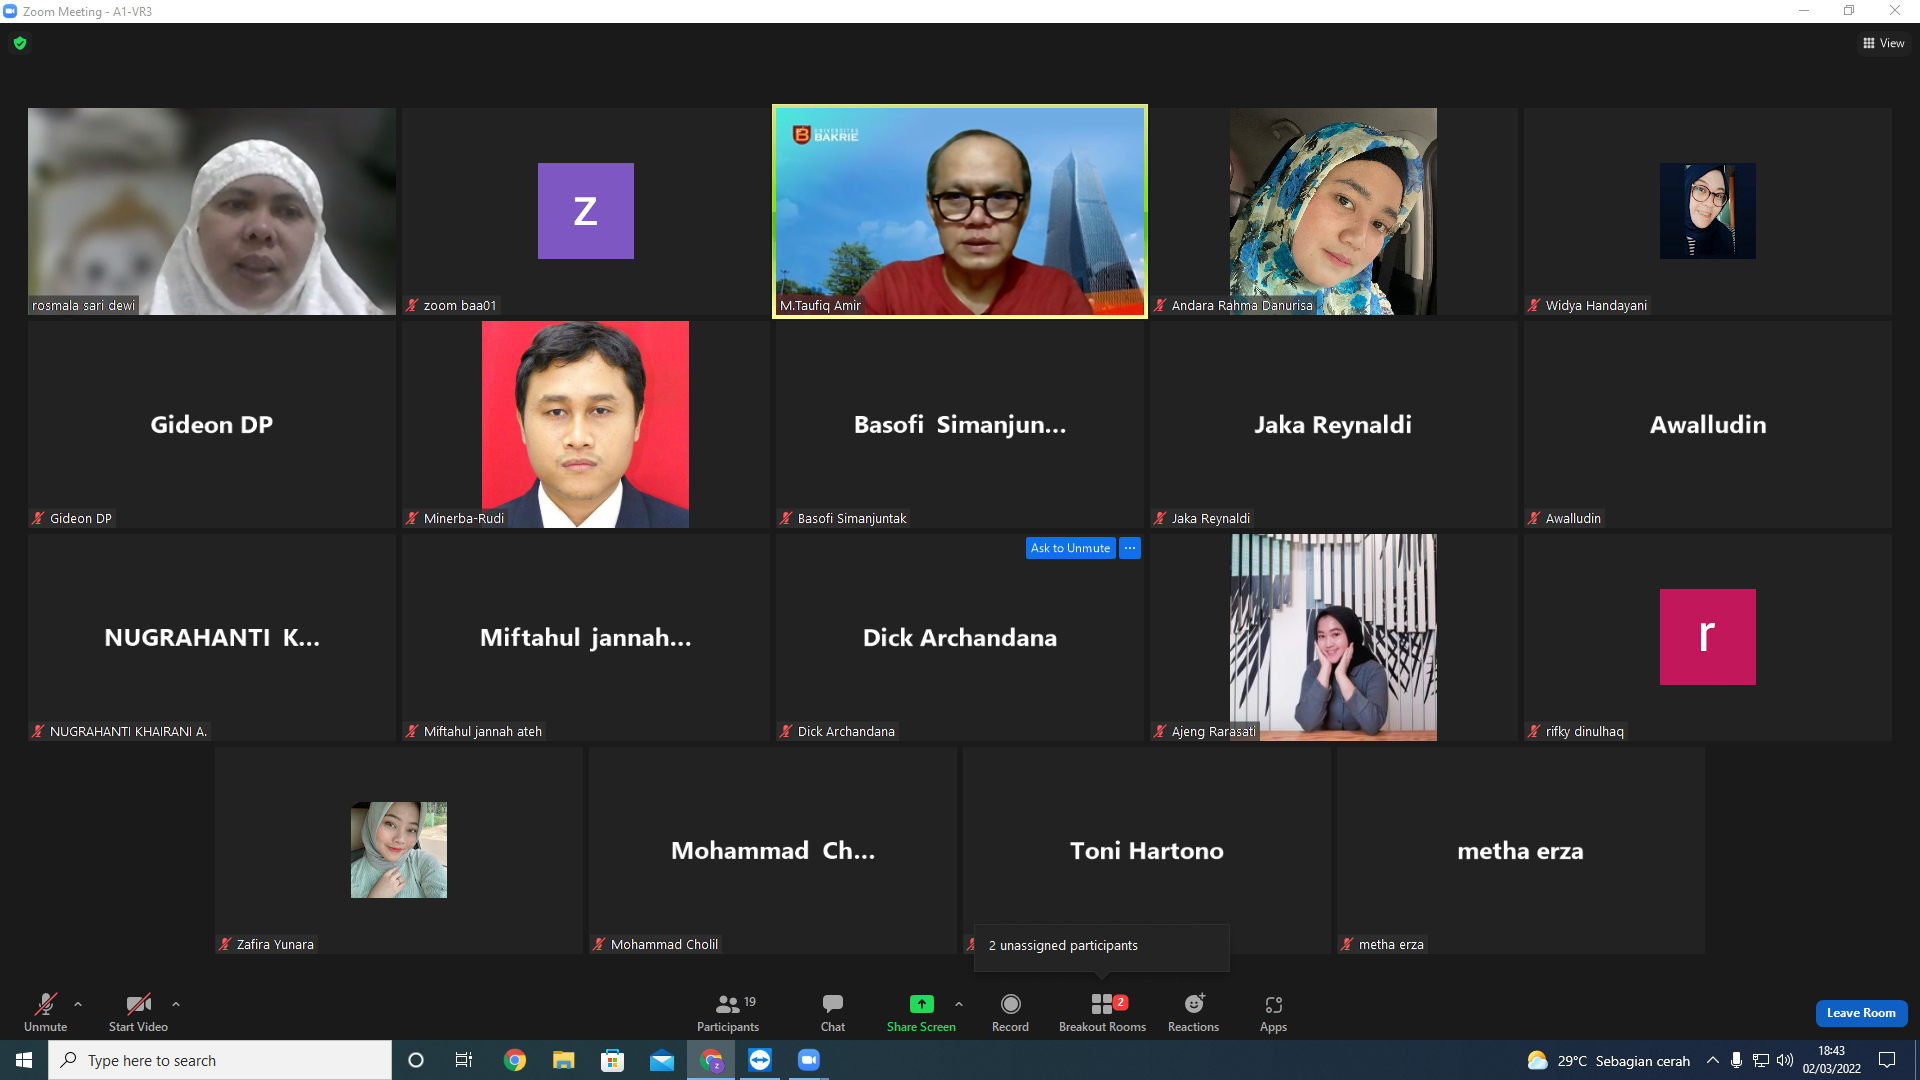Click the 2 unassigned participants tooltip
Image resolution: width=1920 pixels, height=1080 pixels.
(x=1102, y=946)
